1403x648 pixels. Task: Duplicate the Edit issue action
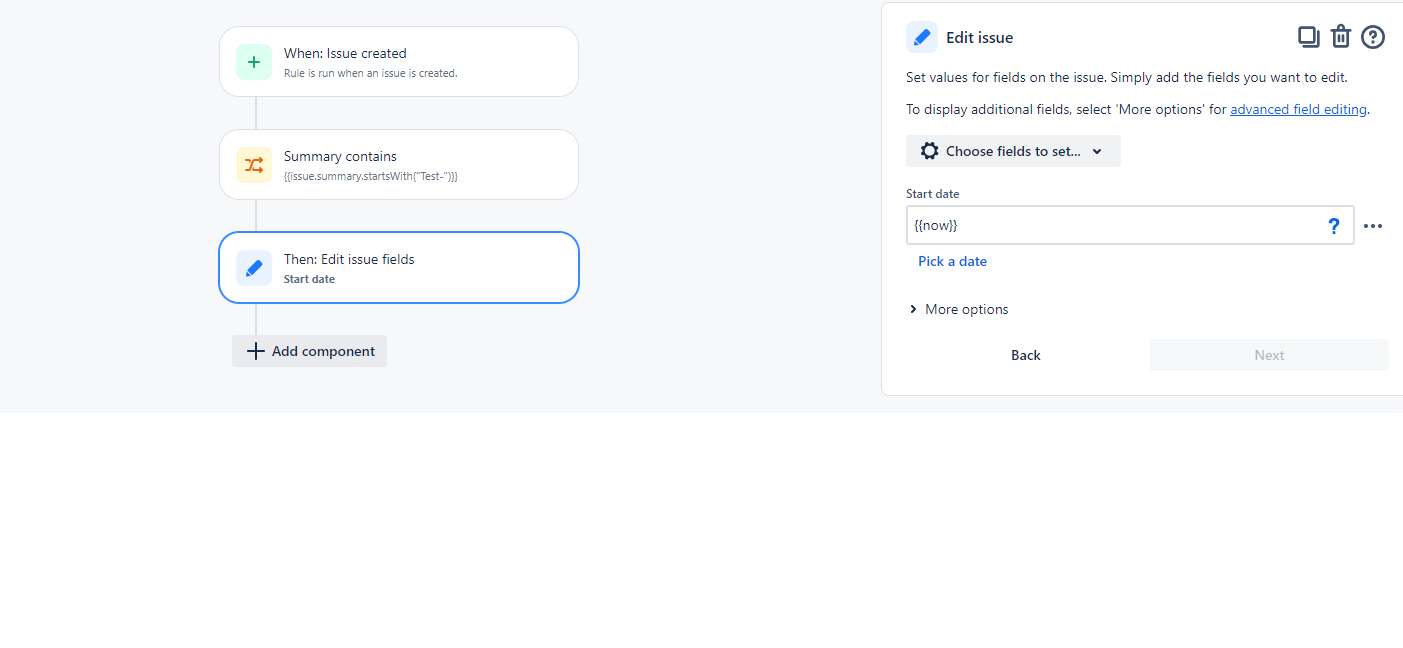pos(1309,36)
